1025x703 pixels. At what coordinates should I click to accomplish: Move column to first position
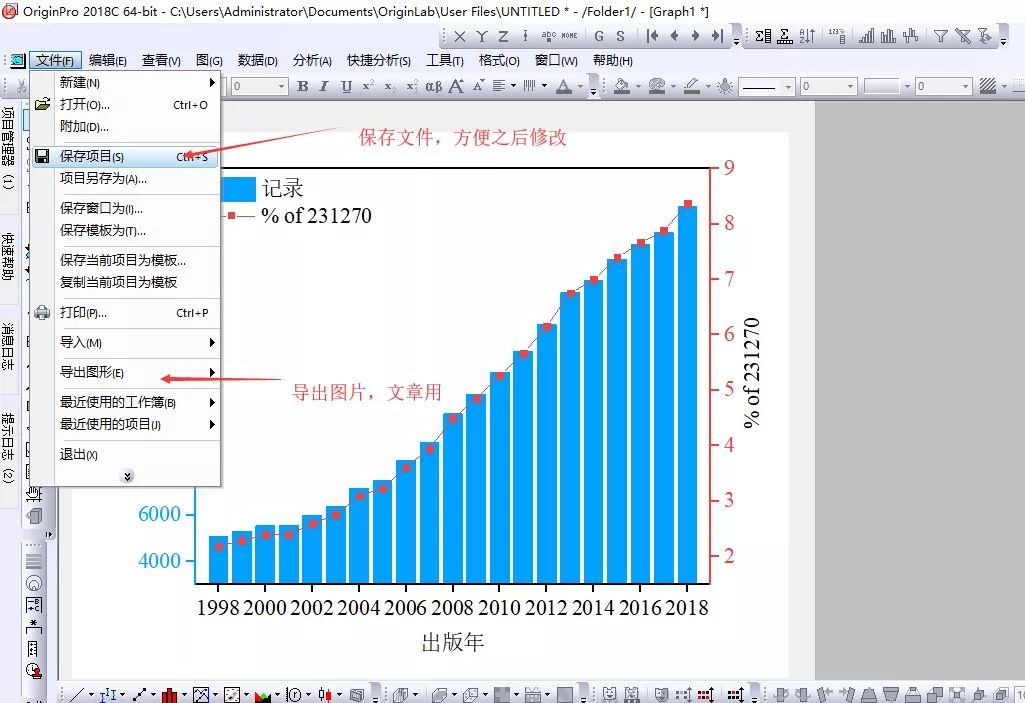click(x=652, y=37)
